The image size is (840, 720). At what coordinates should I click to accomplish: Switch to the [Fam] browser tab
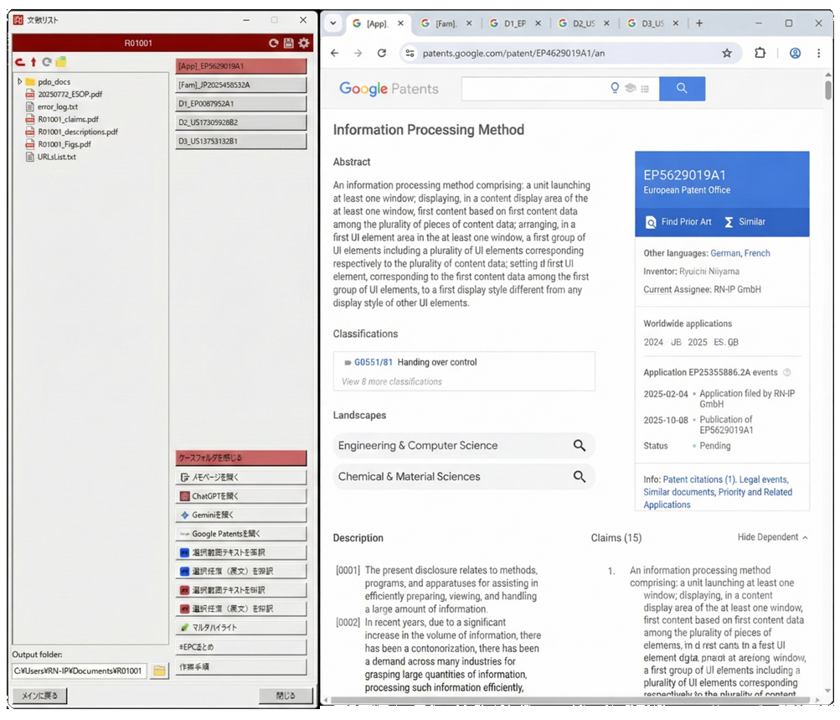click(441, 23)
